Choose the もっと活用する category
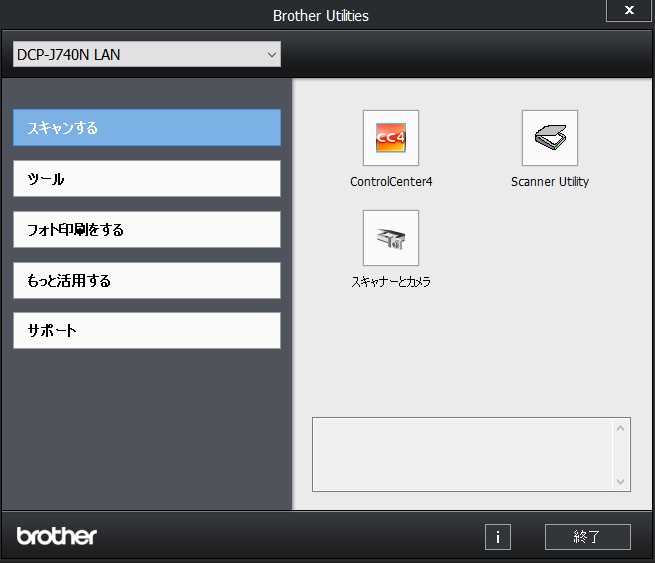 point(147,281)
